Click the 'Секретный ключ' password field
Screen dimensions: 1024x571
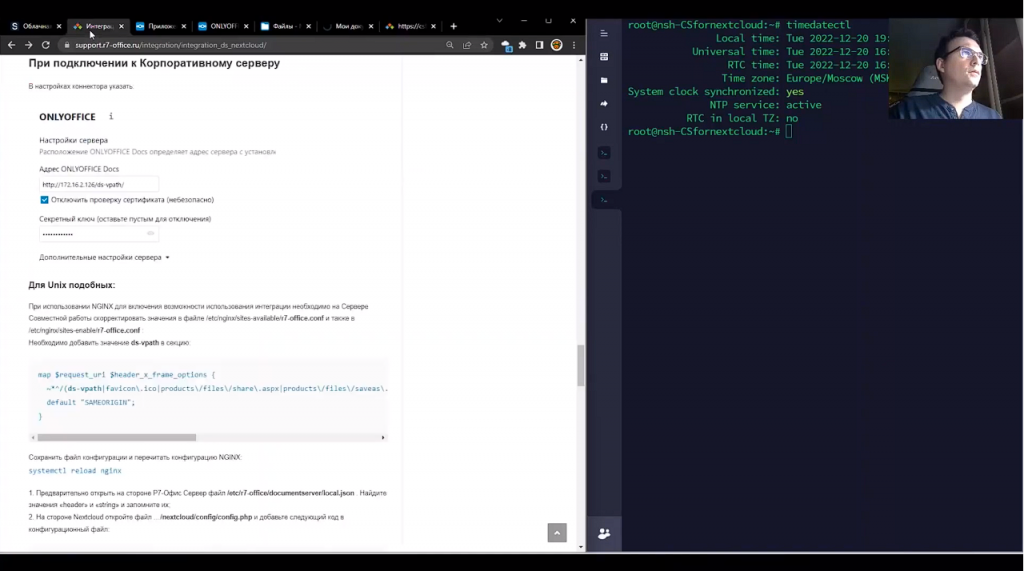pyautogui.click(x=99, y=234)
